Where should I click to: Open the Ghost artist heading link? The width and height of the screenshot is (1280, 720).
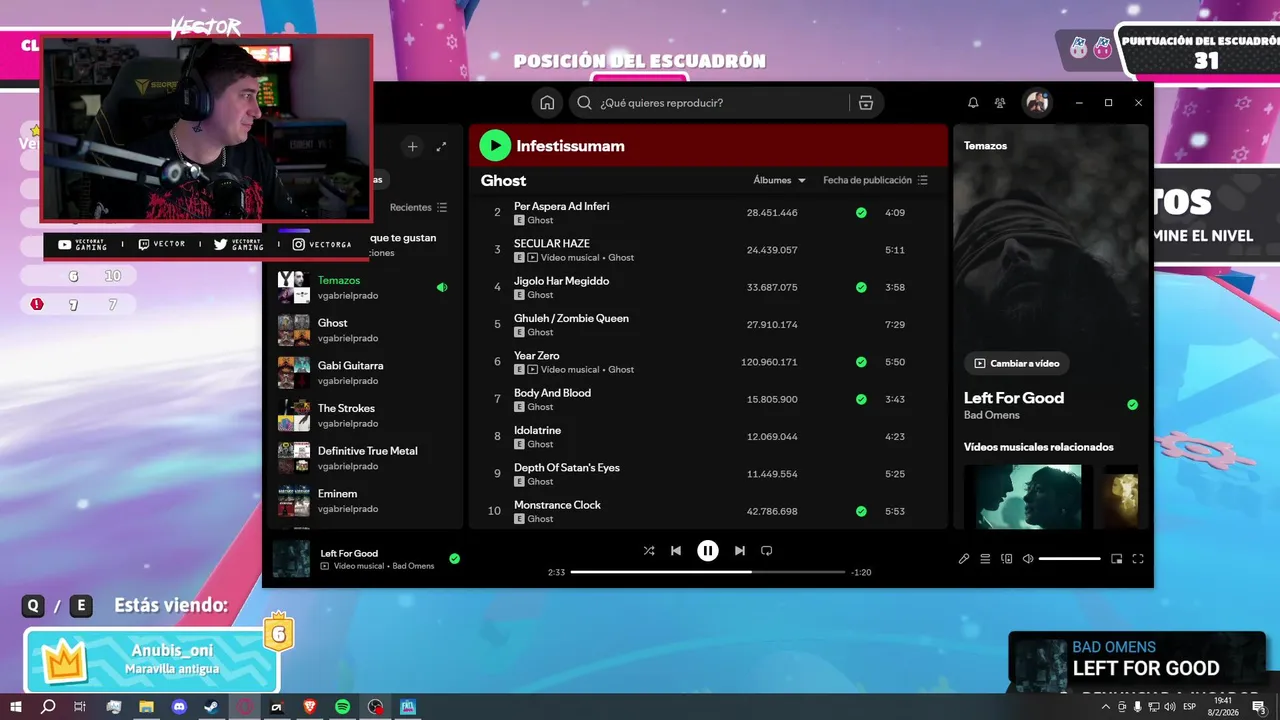click(x=503, y=181)
